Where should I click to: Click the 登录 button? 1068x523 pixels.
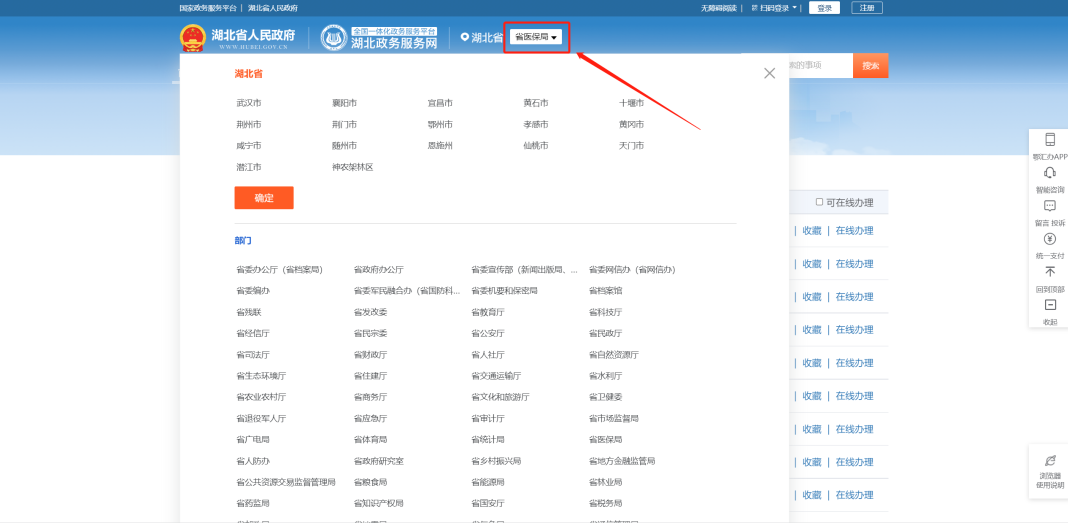point(824,8)
